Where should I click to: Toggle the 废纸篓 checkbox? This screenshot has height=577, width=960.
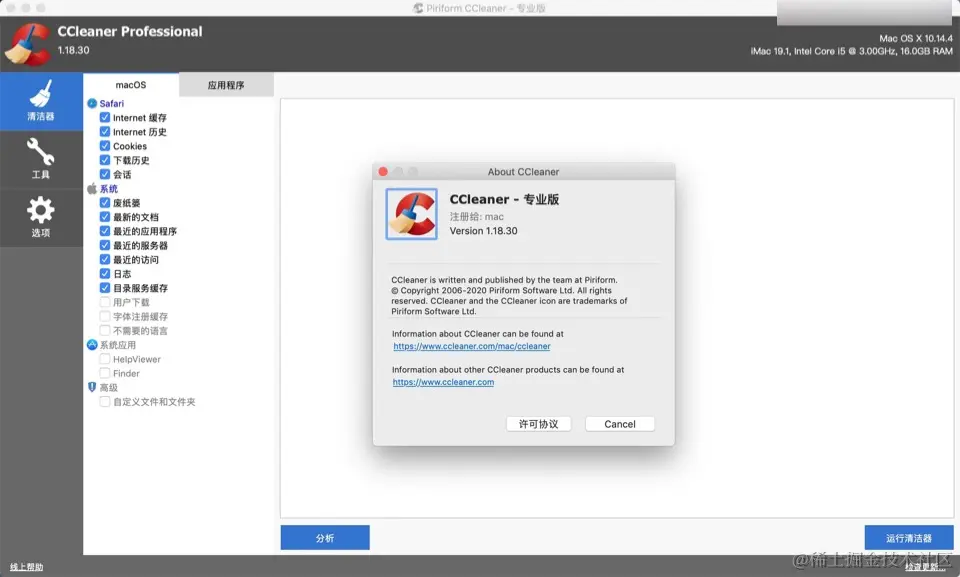[x=105, y=203]
